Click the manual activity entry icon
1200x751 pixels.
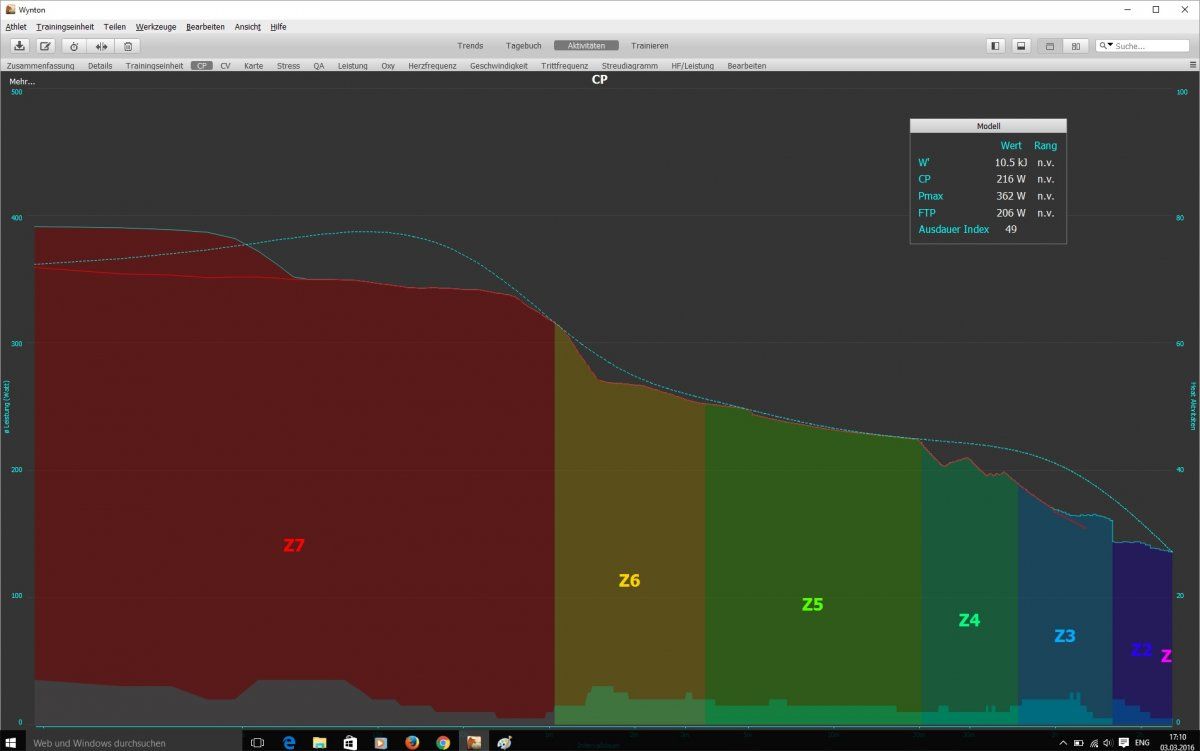46,46
